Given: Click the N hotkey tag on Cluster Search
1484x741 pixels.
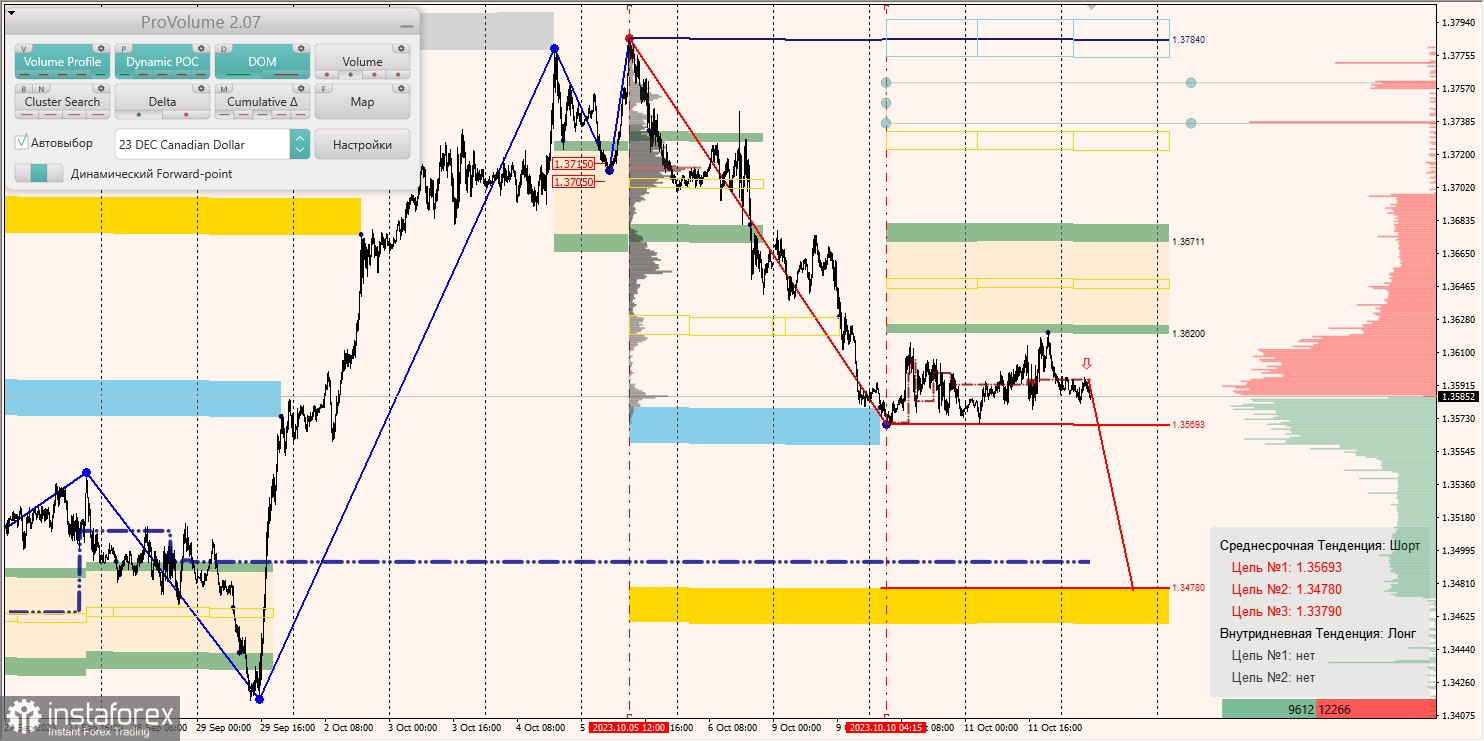Looking at the screenshot, I should (41, 88).
